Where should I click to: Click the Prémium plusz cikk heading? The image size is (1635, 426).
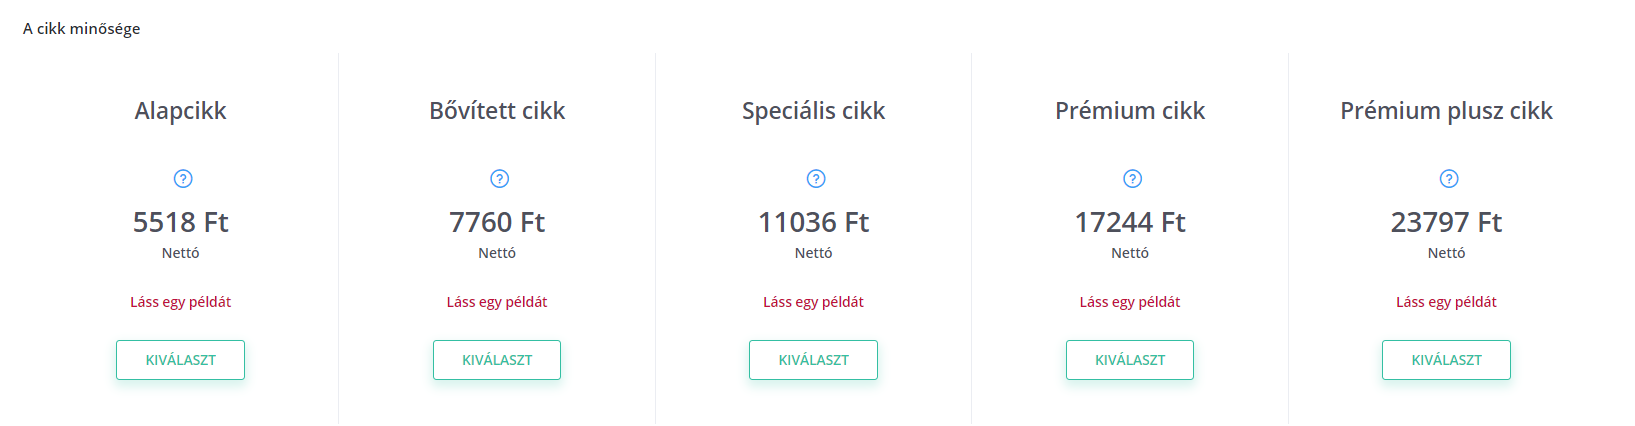(x=1446, y=111)
